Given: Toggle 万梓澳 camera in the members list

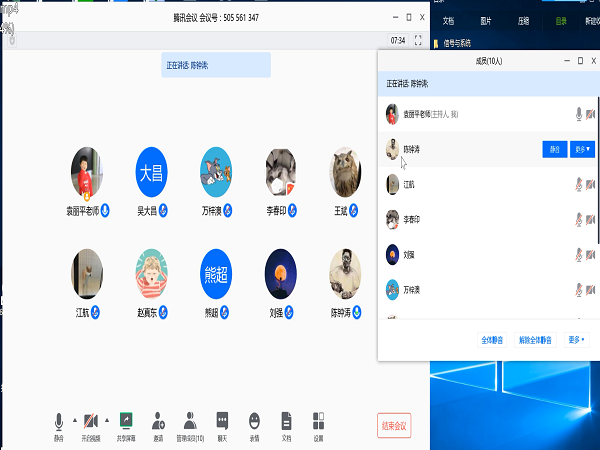Looking at the screenshot, I should pos(590,290).
